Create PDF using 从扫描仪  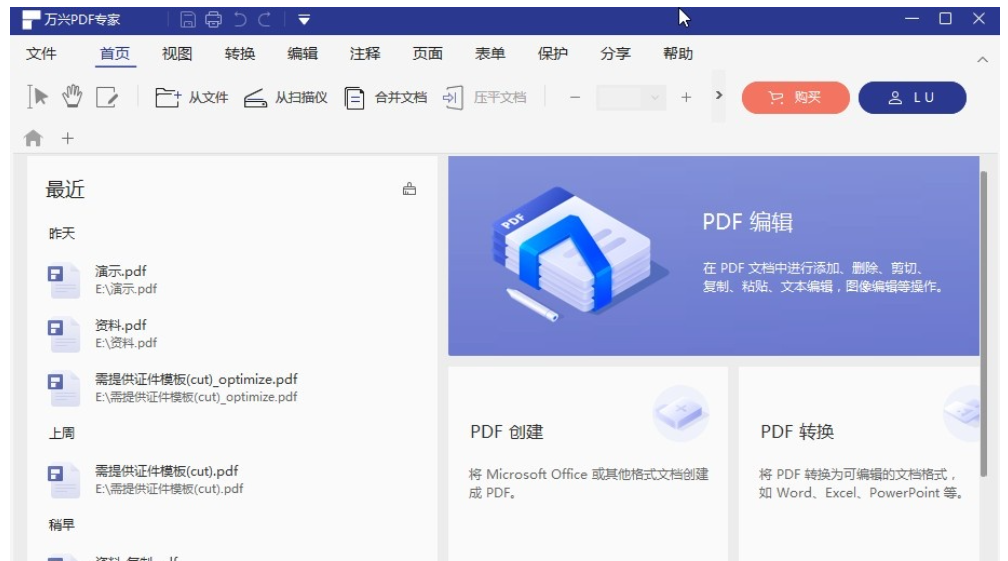click(x=285, y=98)
